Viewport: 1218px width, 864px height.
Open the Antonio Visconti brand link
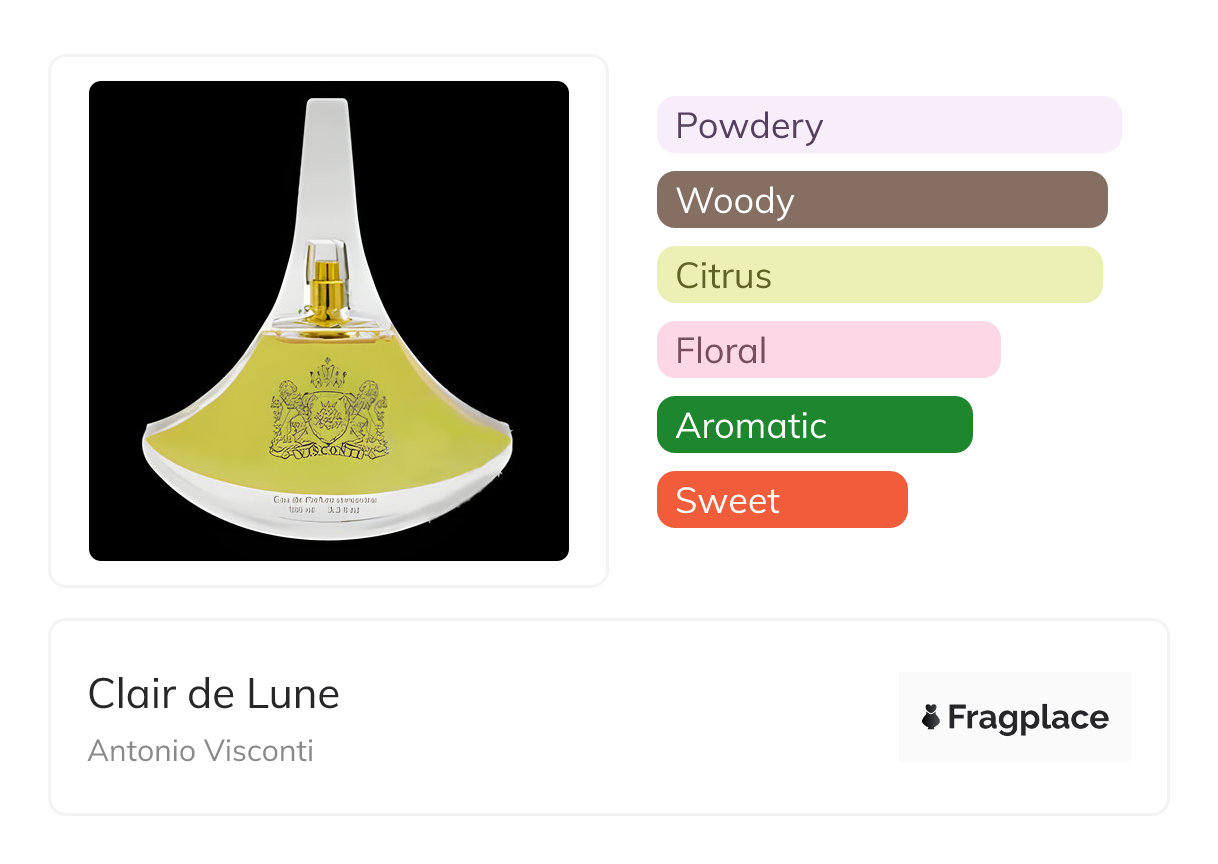coord(200,750)
